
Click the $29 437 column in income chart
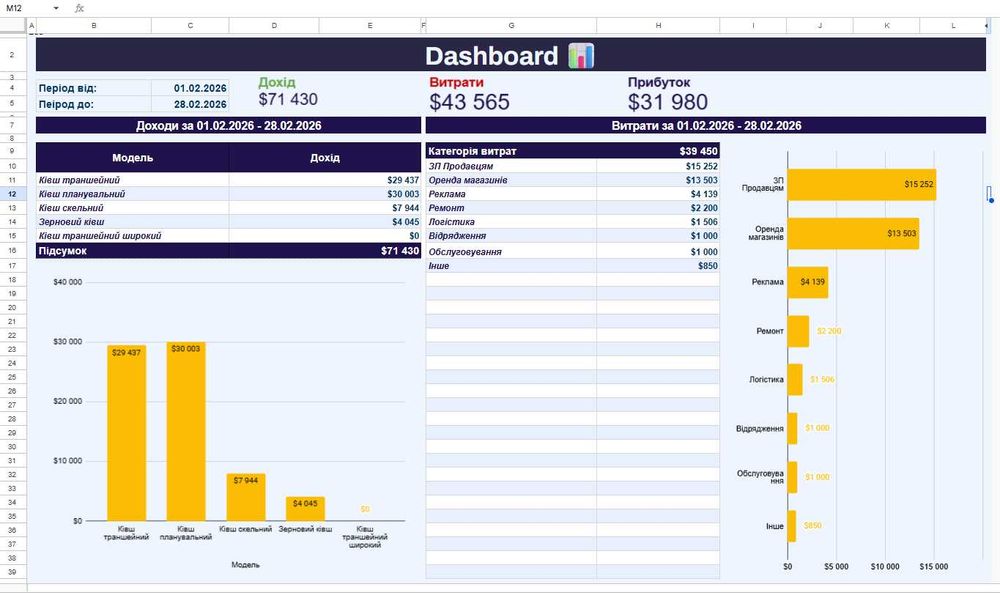coord(126,433)
